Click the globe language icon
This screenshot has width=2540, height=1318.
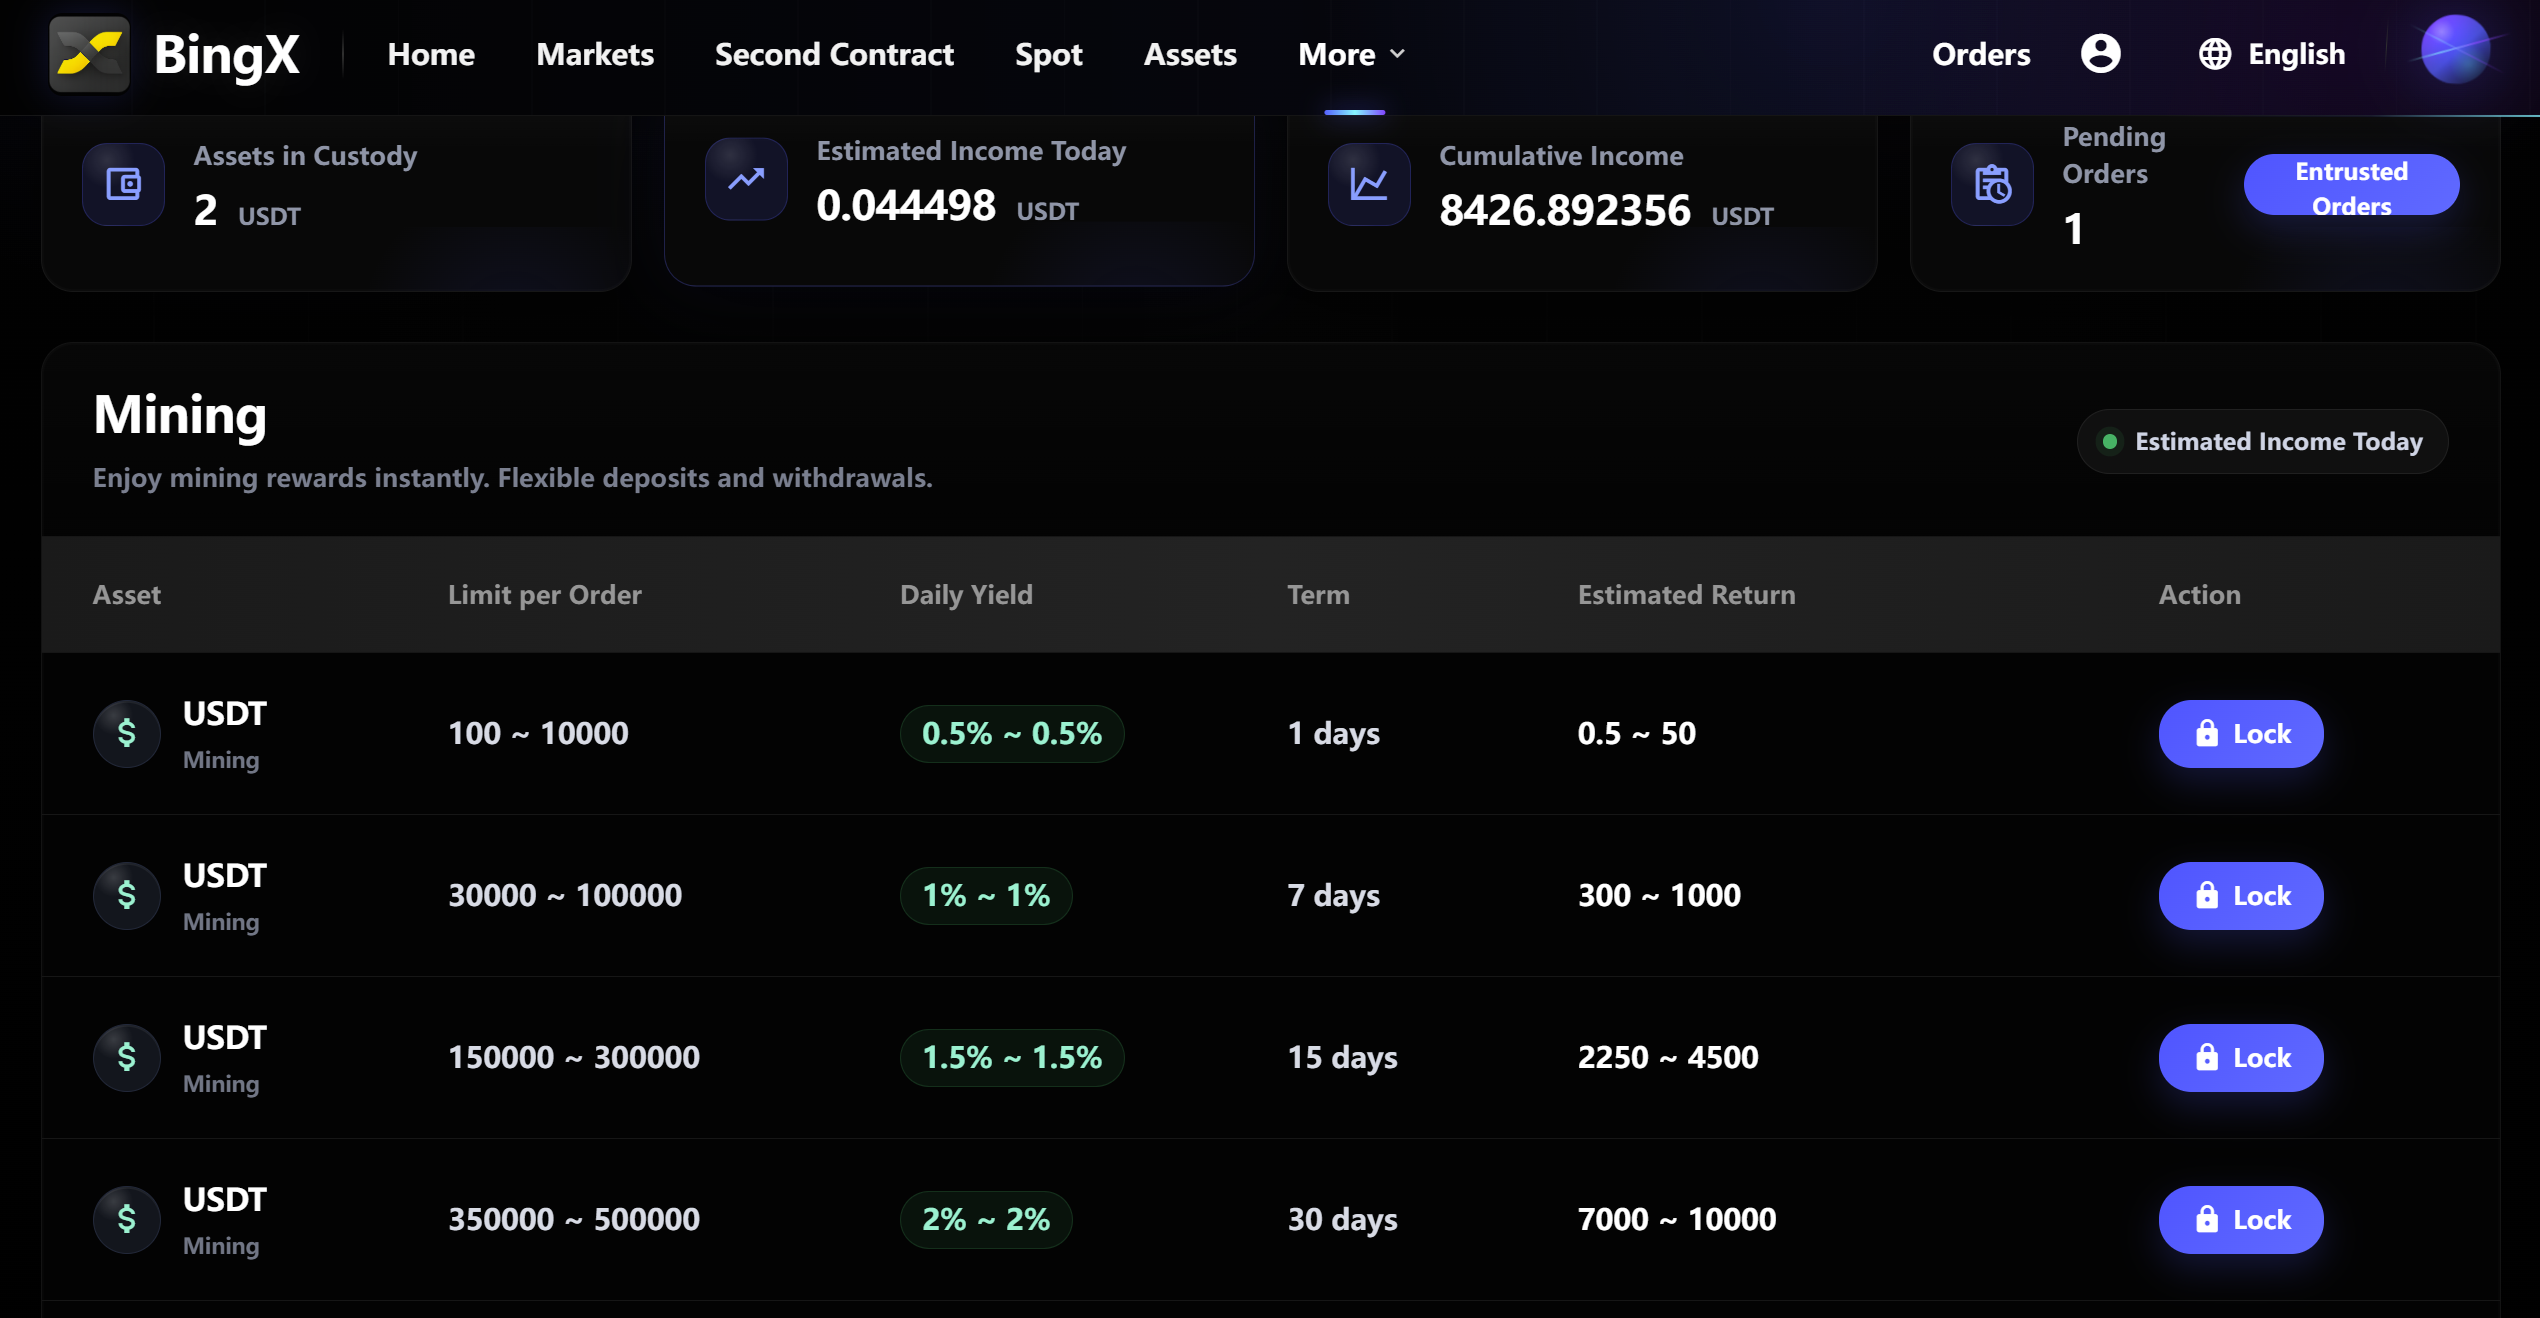[2214, 54]
